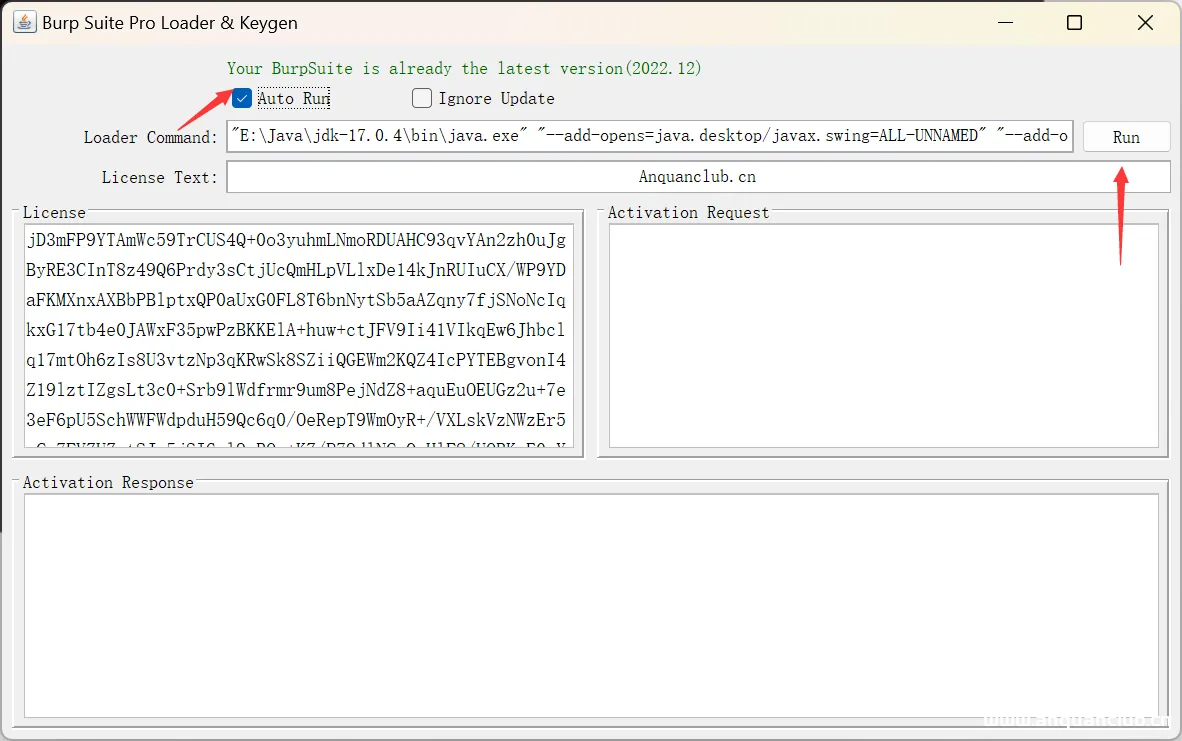
Task: Focus the License Text field containing Anquanclub.cn
Action: [697, 177]
